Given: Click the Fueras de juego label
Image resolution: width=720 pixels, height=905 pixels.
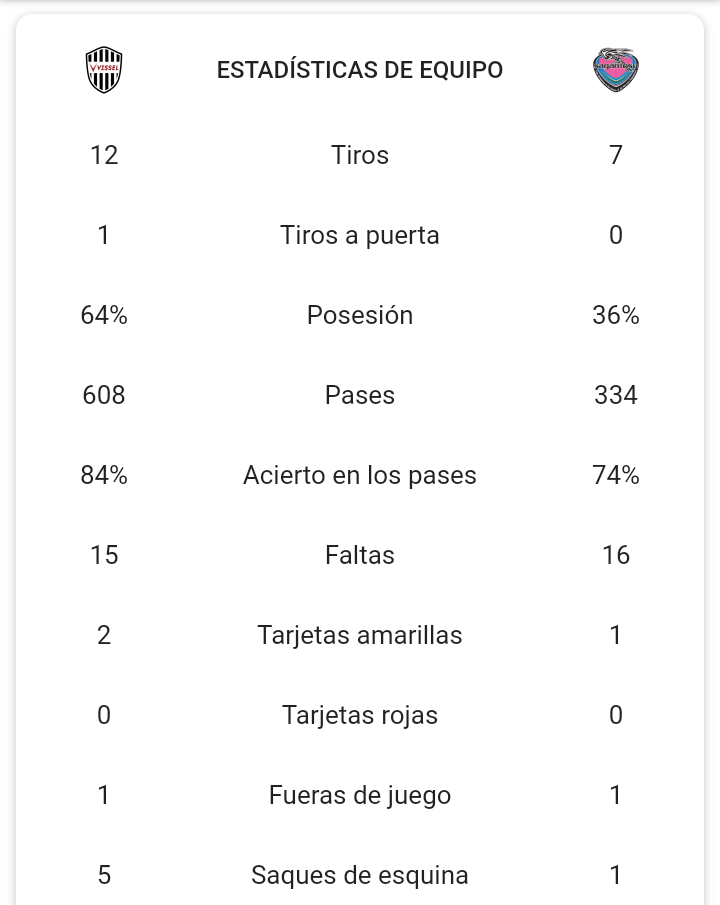Looking at the screenshot, I should (360, 795).
